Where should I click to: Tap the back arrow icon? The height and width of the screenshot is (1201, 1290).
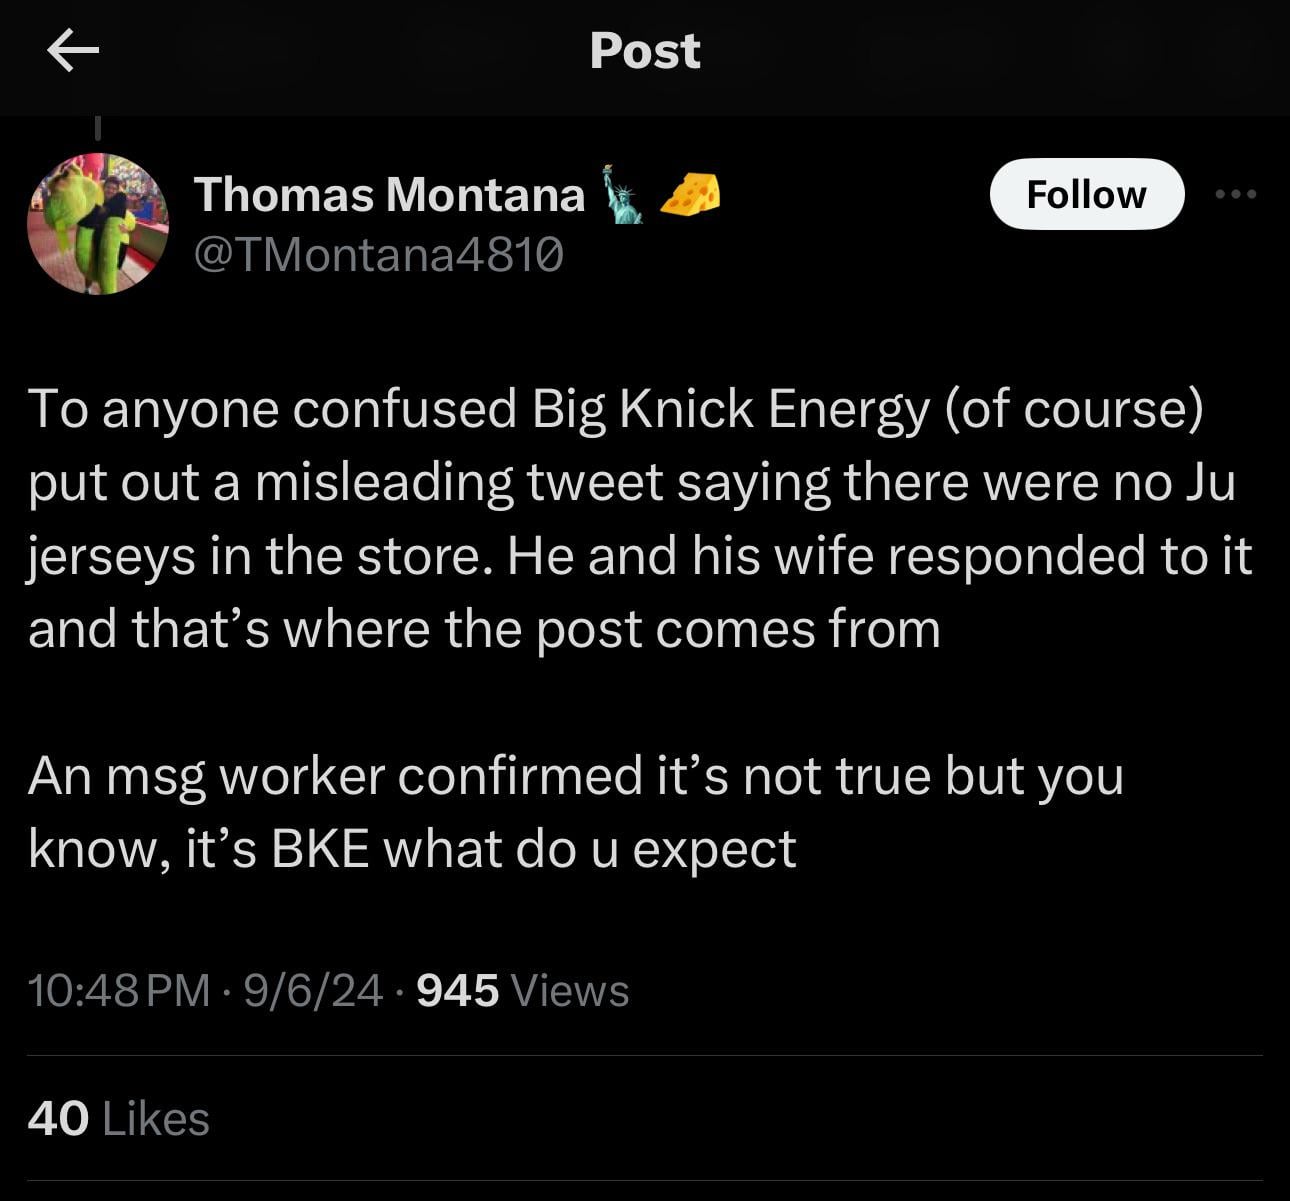pos(73,51)
